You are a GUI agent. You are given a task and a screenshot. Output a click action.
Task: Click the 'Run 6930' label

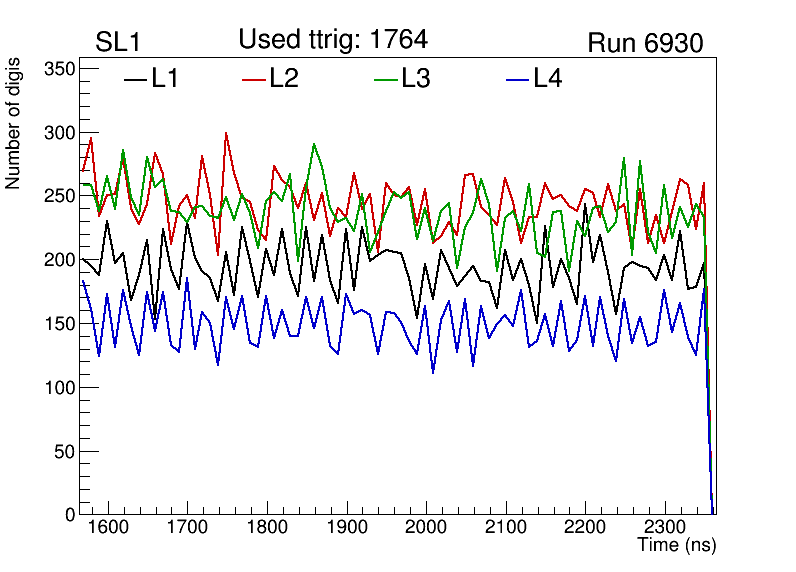point(645,43)
